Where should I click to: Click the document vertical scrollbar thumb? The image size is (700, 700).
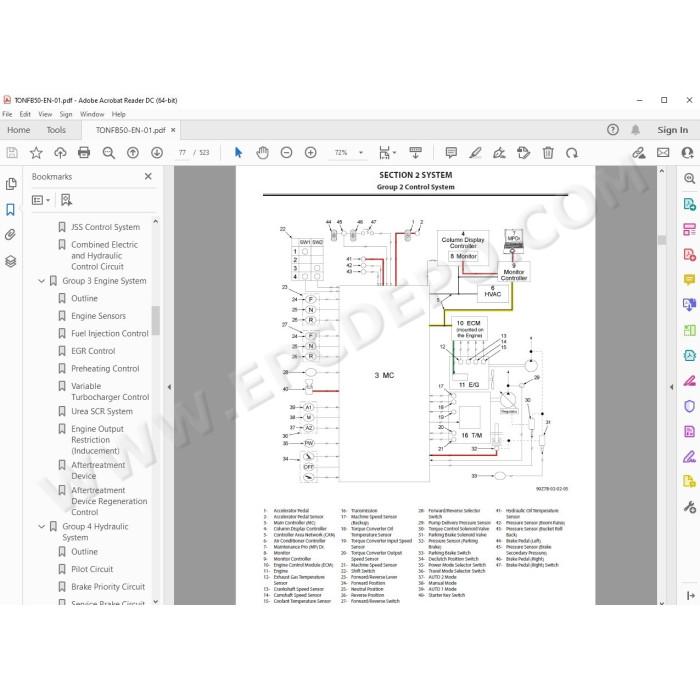pyautogui.click(x=662, y=240)
